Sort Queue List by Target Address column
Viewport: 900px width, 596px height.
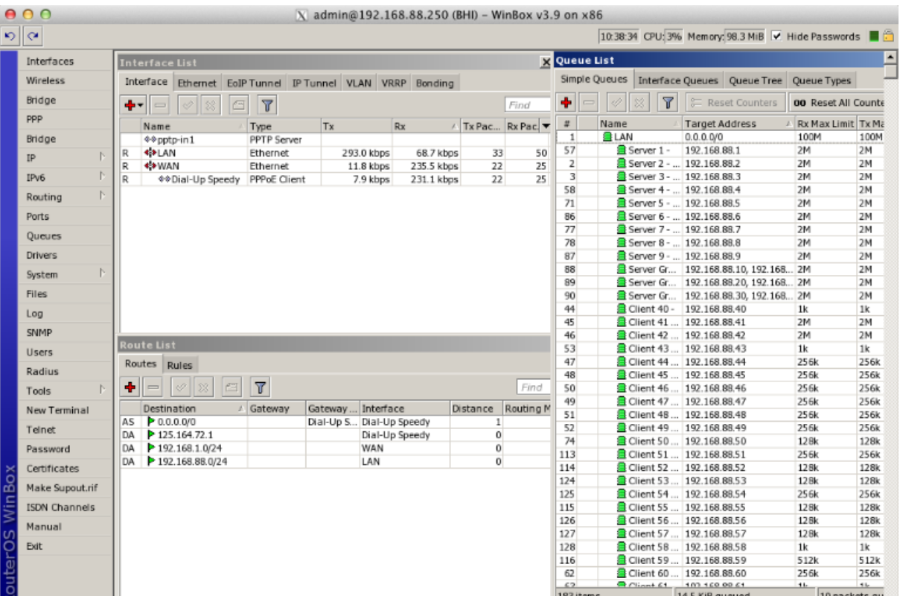tap(738, 123)
